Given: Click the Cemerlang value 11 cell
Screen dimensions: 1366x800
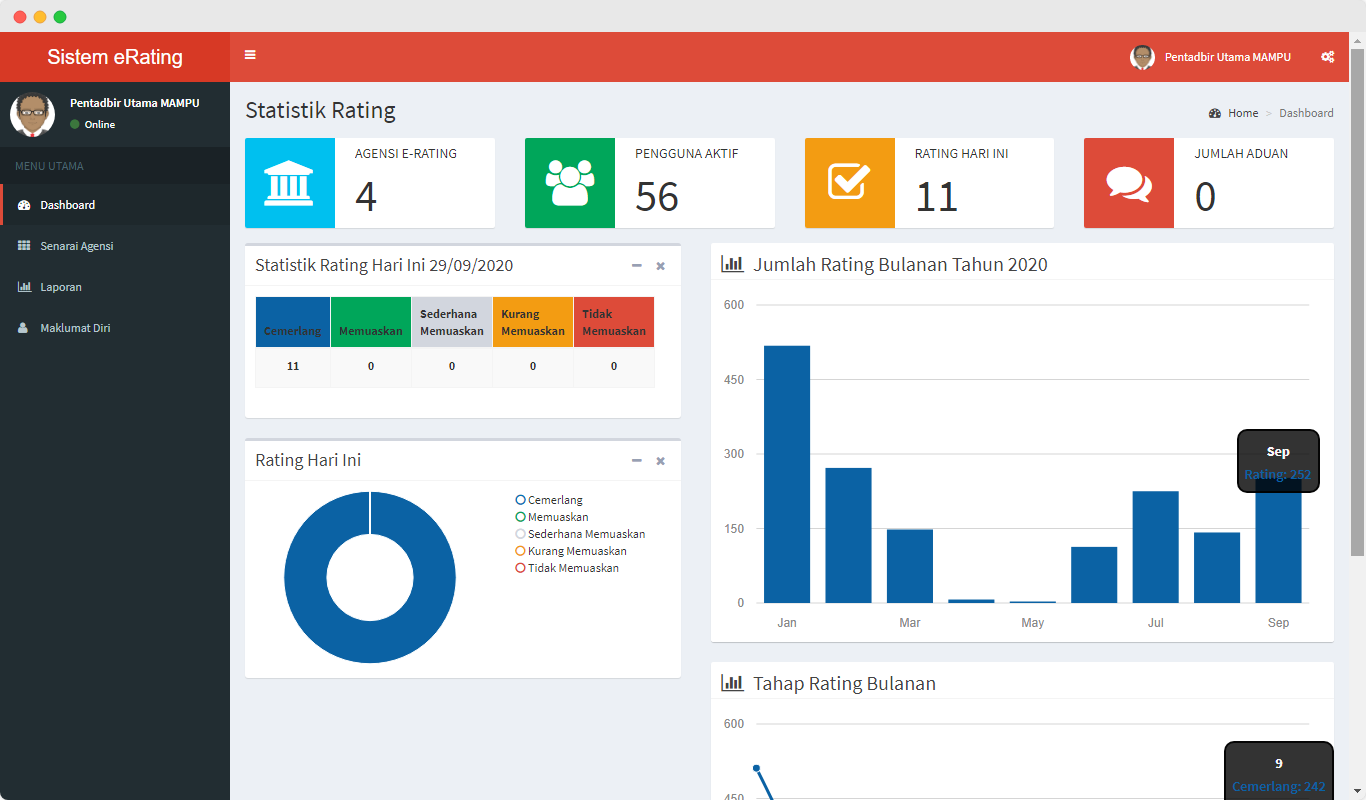Looking at the screenshot, I should pos(293,367).
